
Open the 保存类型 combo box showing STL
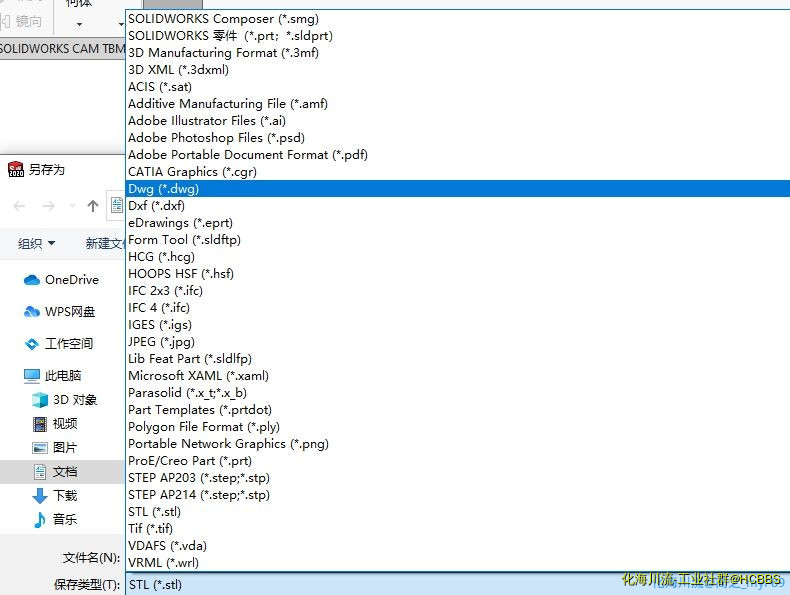click(x=457, y=584)
